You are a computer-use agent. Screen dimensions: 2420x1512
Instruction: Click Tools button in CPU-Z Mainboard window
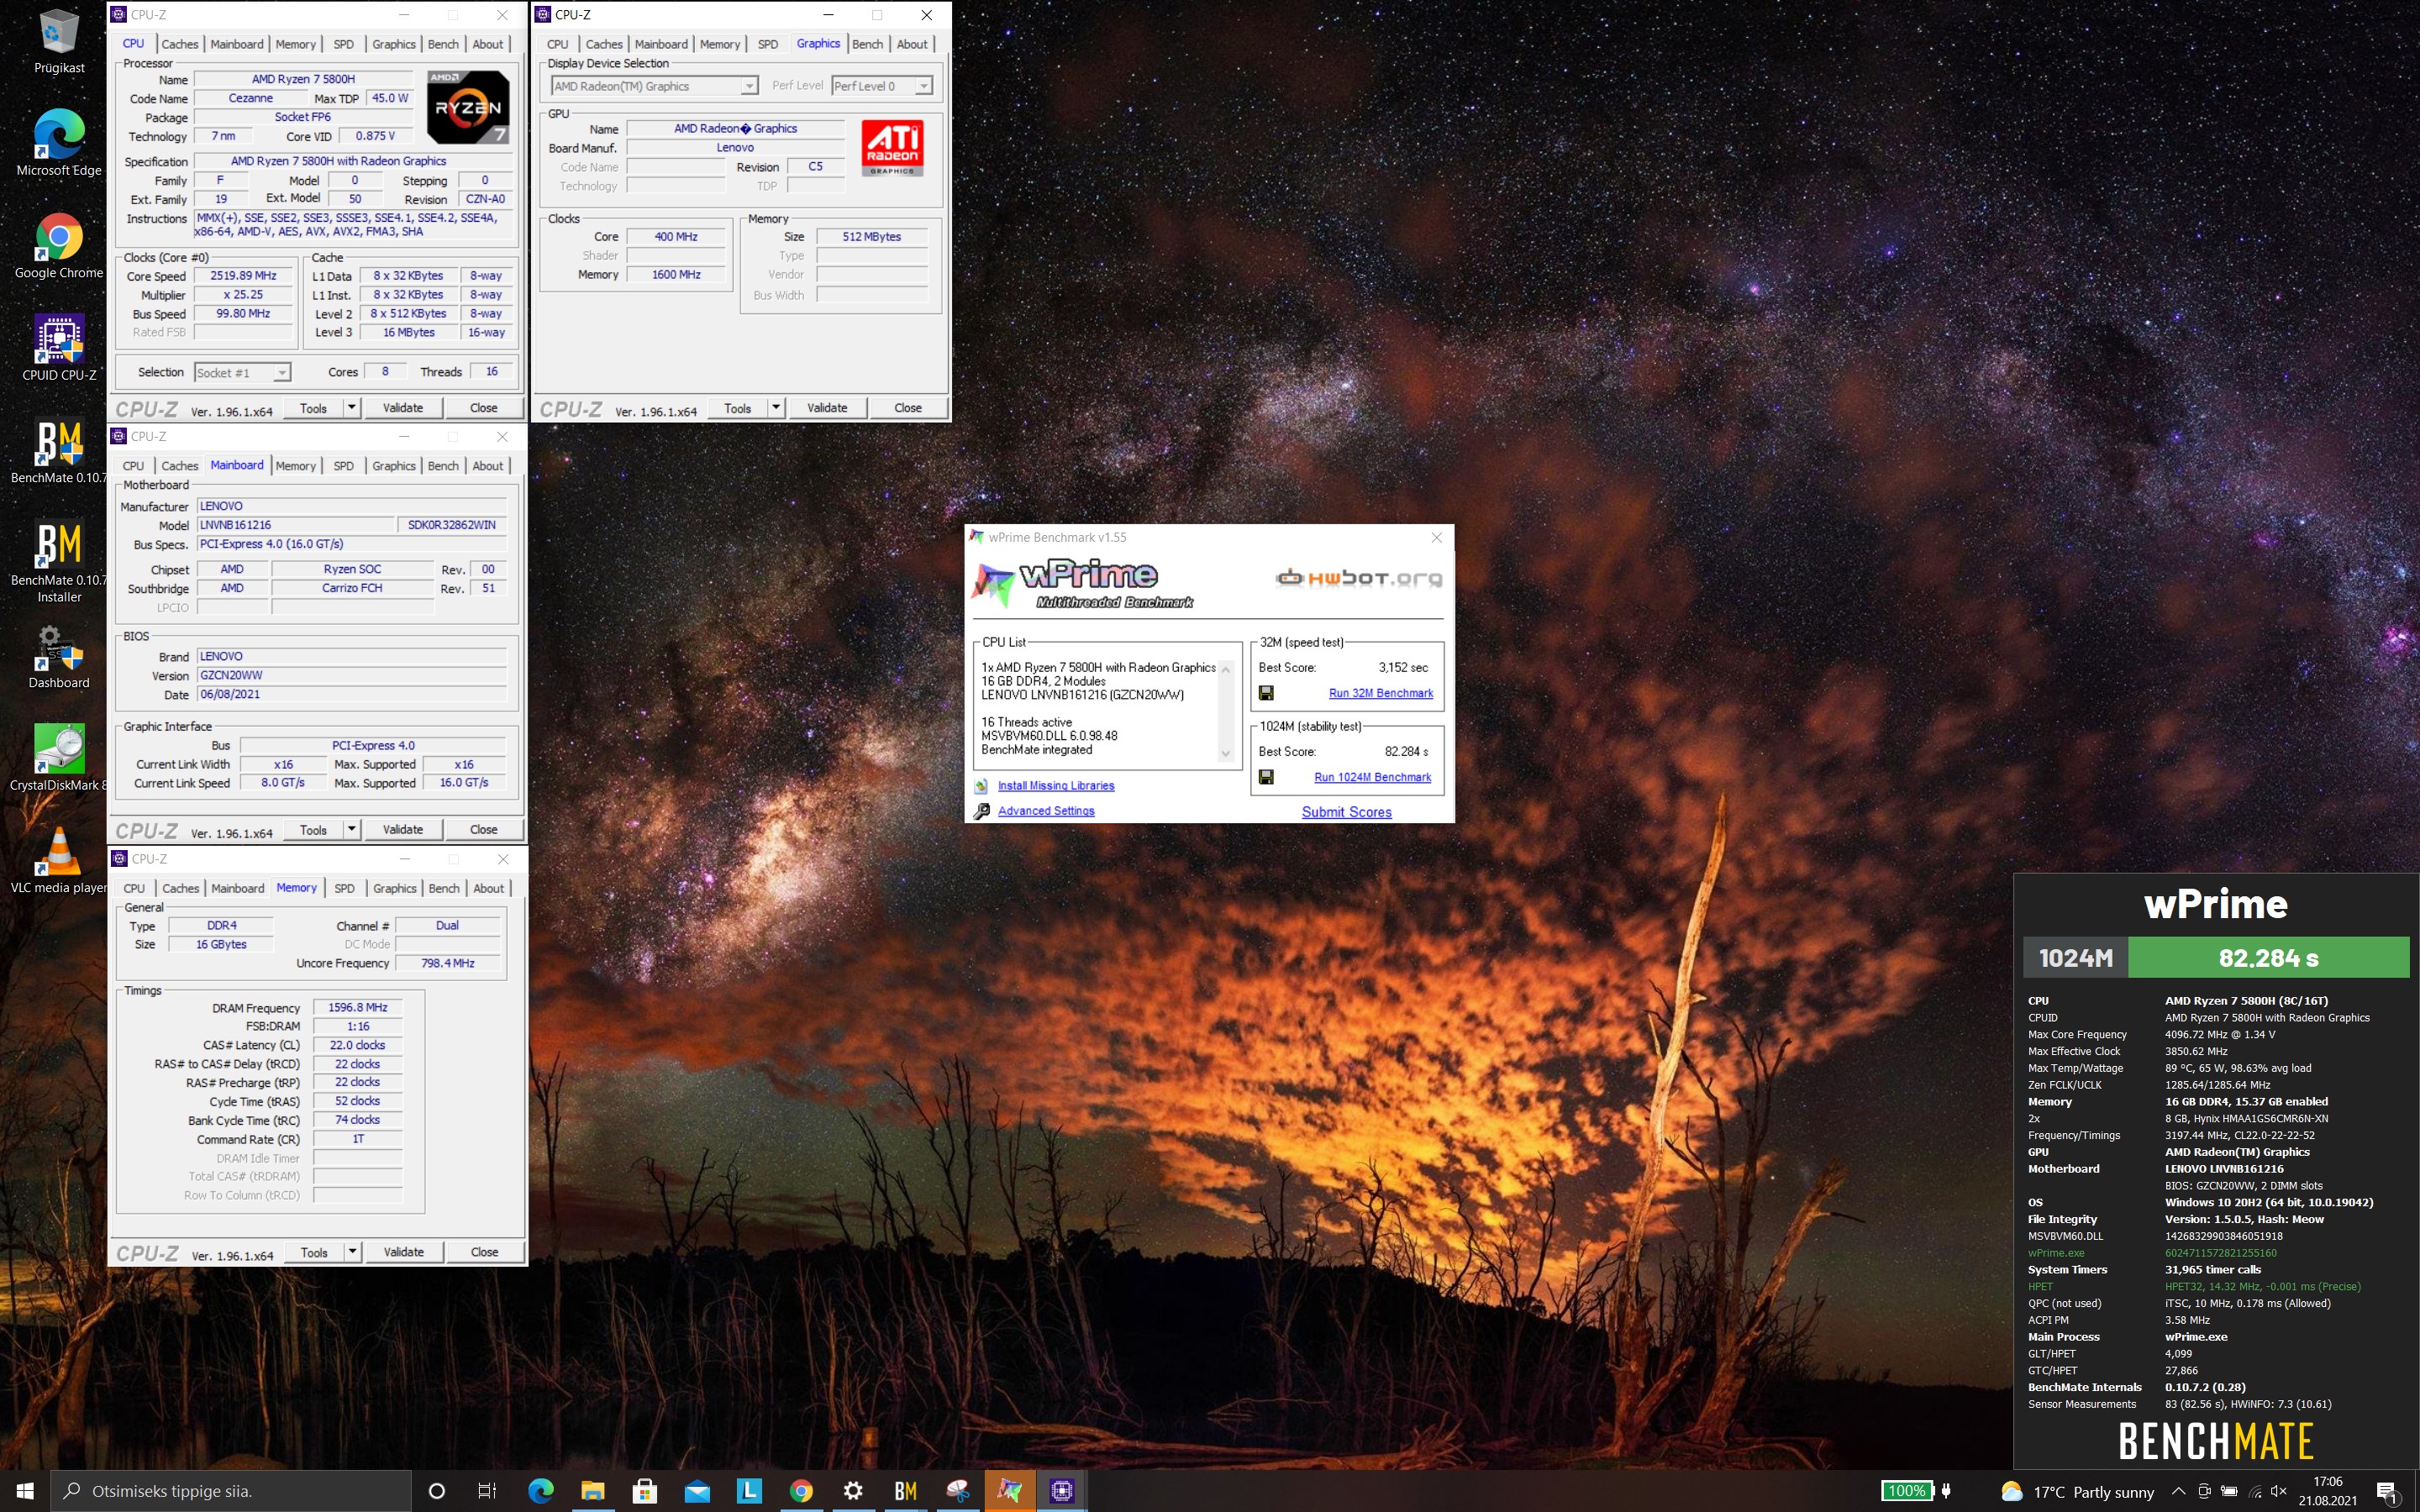point(313,829)
